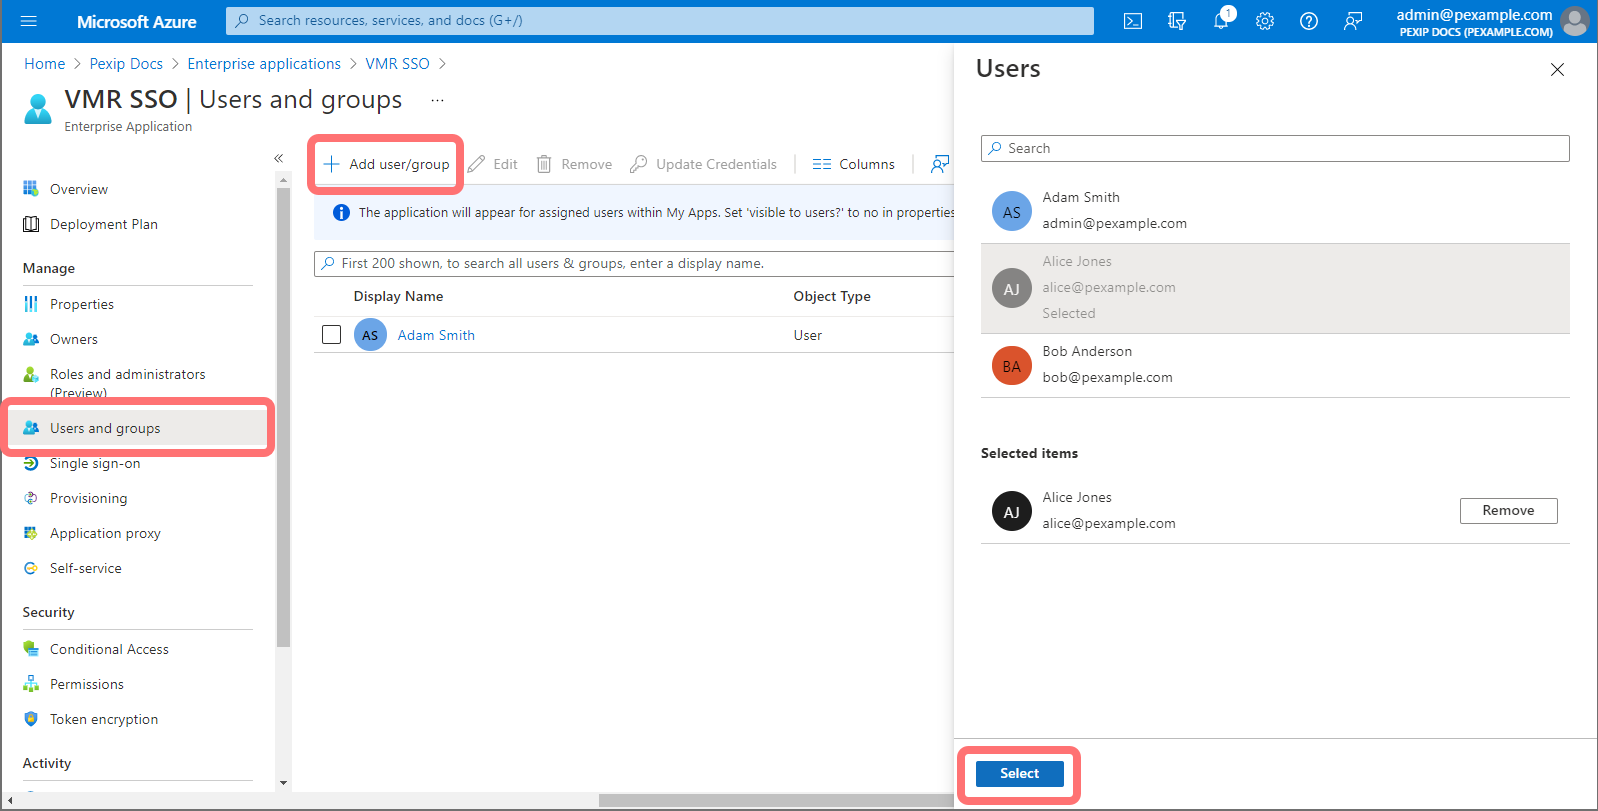Close the Users side panel

pyautogui.click(x=1557, y=69)
